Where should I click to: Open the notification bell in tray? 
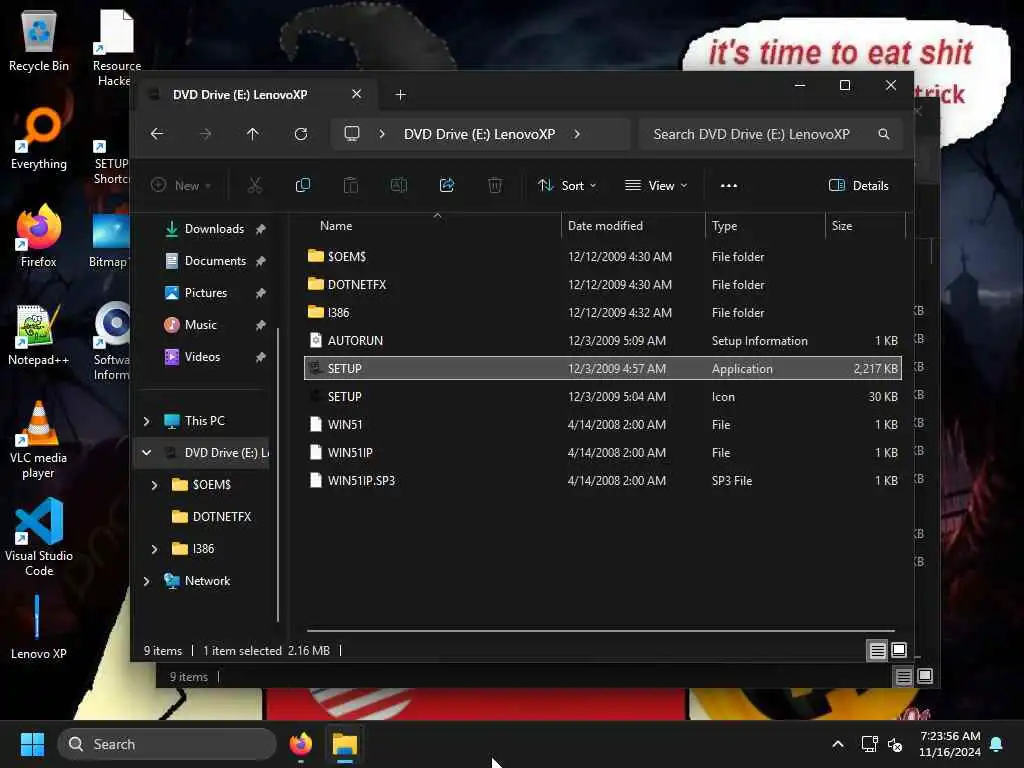(997, 744)
